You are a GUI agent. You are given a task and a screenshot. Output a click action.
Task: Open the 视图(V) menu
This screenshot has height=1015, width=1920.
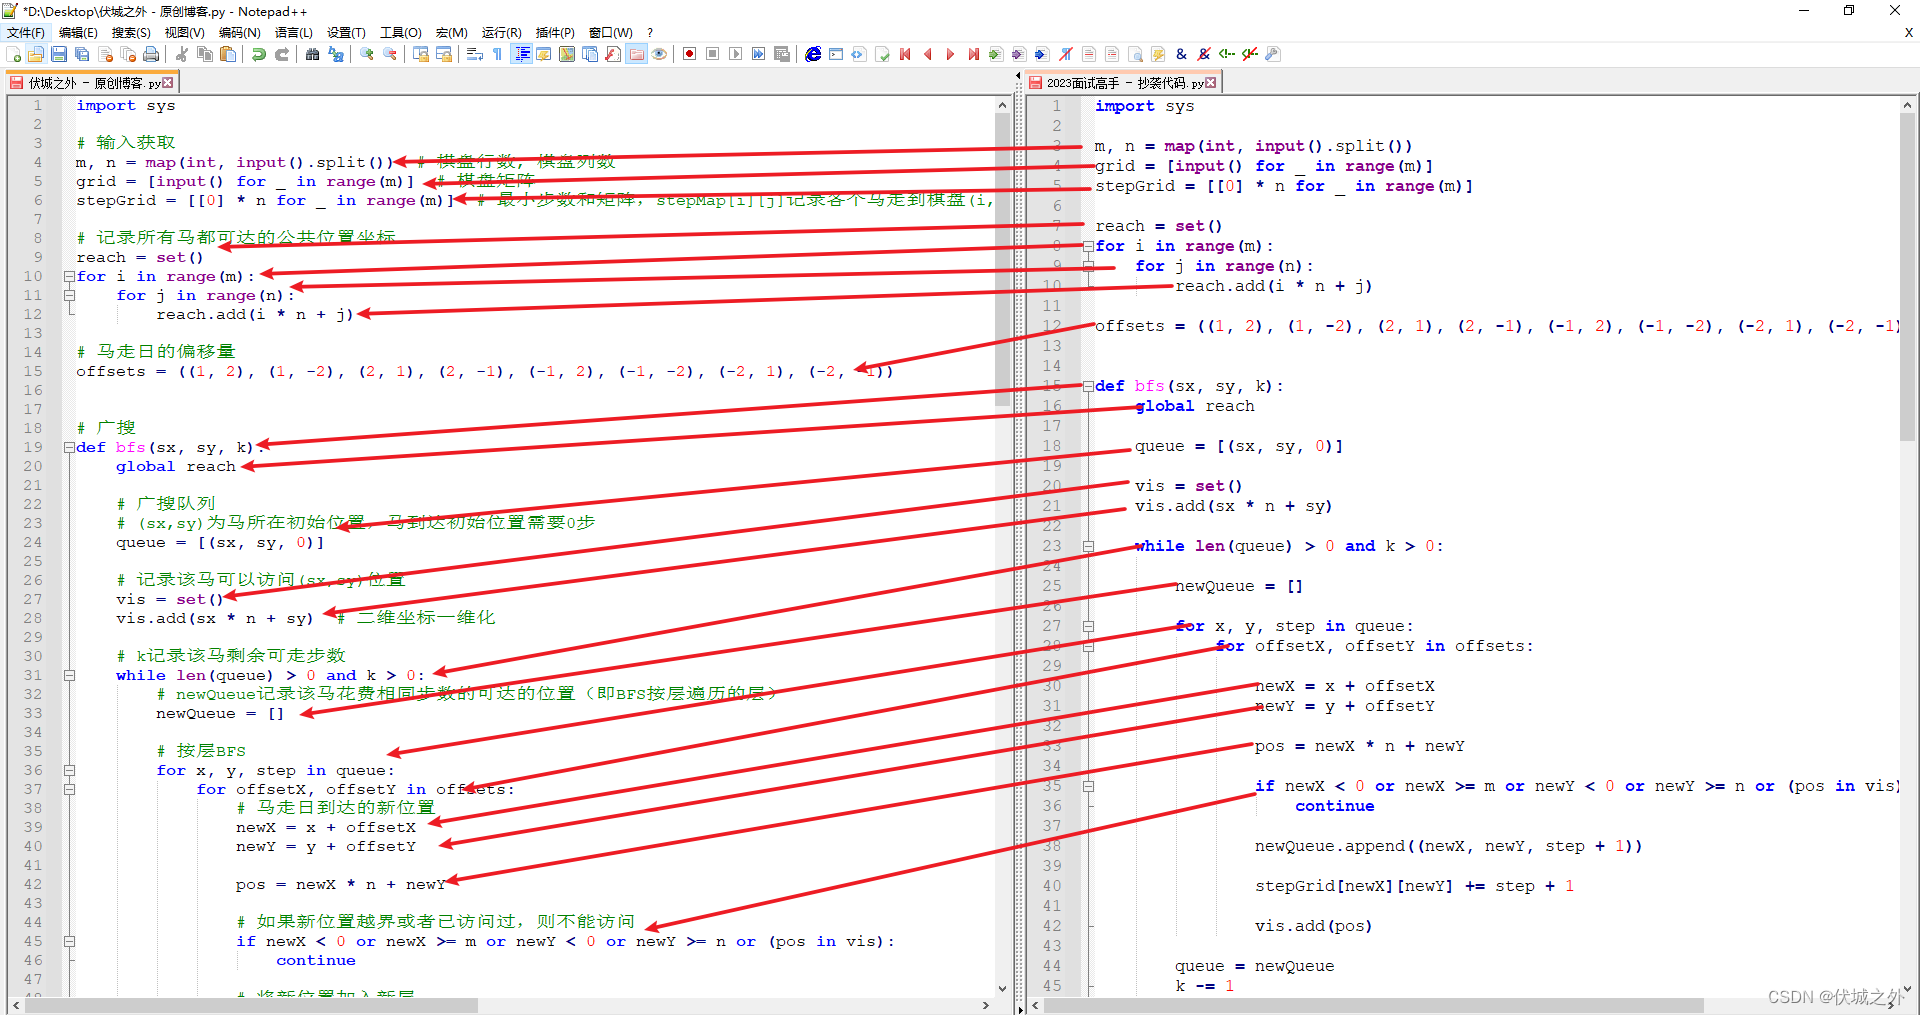184,32
